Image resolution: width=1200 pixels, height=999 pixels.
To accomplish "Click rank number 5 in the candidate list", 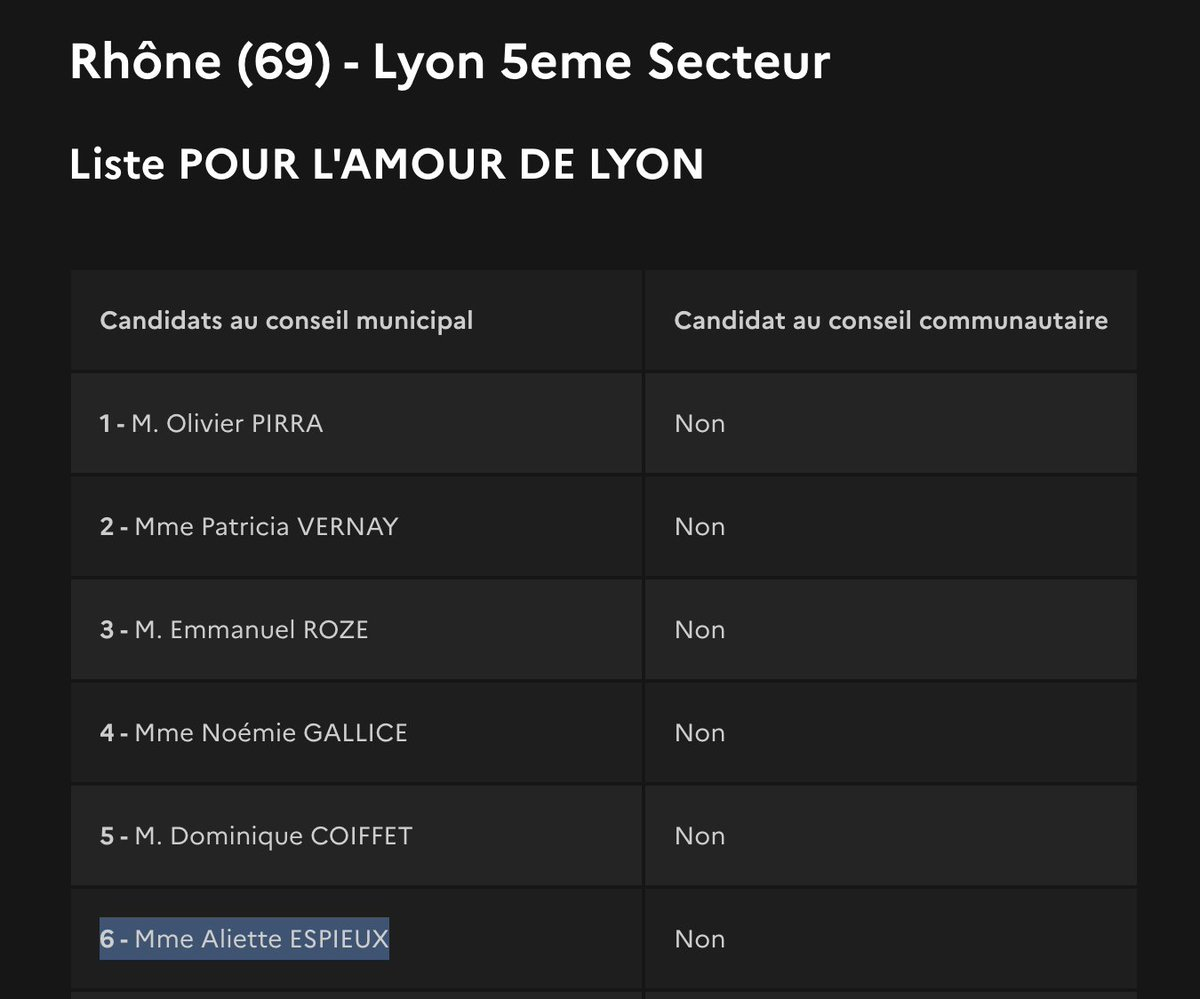I will click(x=107, y=836).
